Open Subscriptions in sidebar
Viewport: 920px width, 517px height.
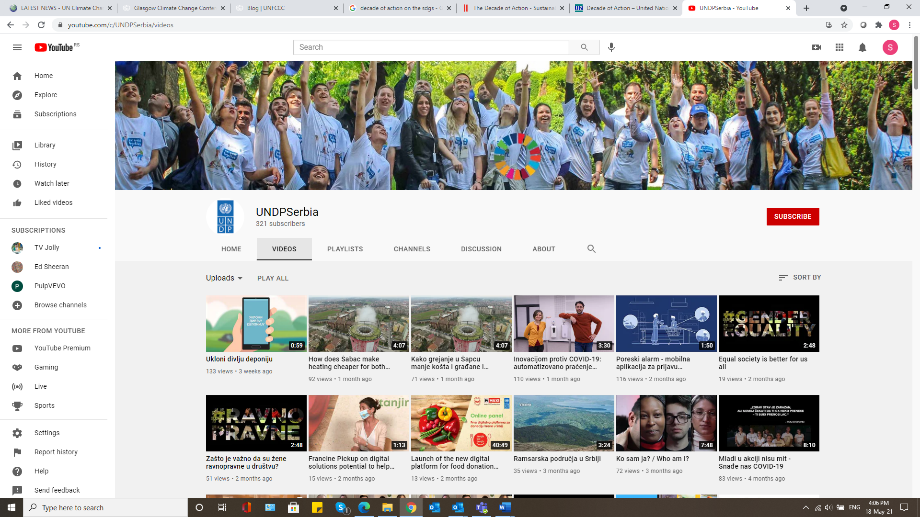coord(53,114)
